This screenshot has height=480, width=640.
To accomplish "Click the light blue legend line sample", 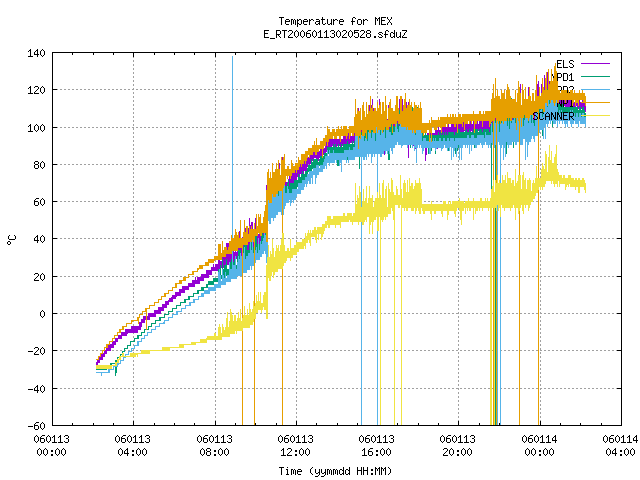I will [596, 89].
